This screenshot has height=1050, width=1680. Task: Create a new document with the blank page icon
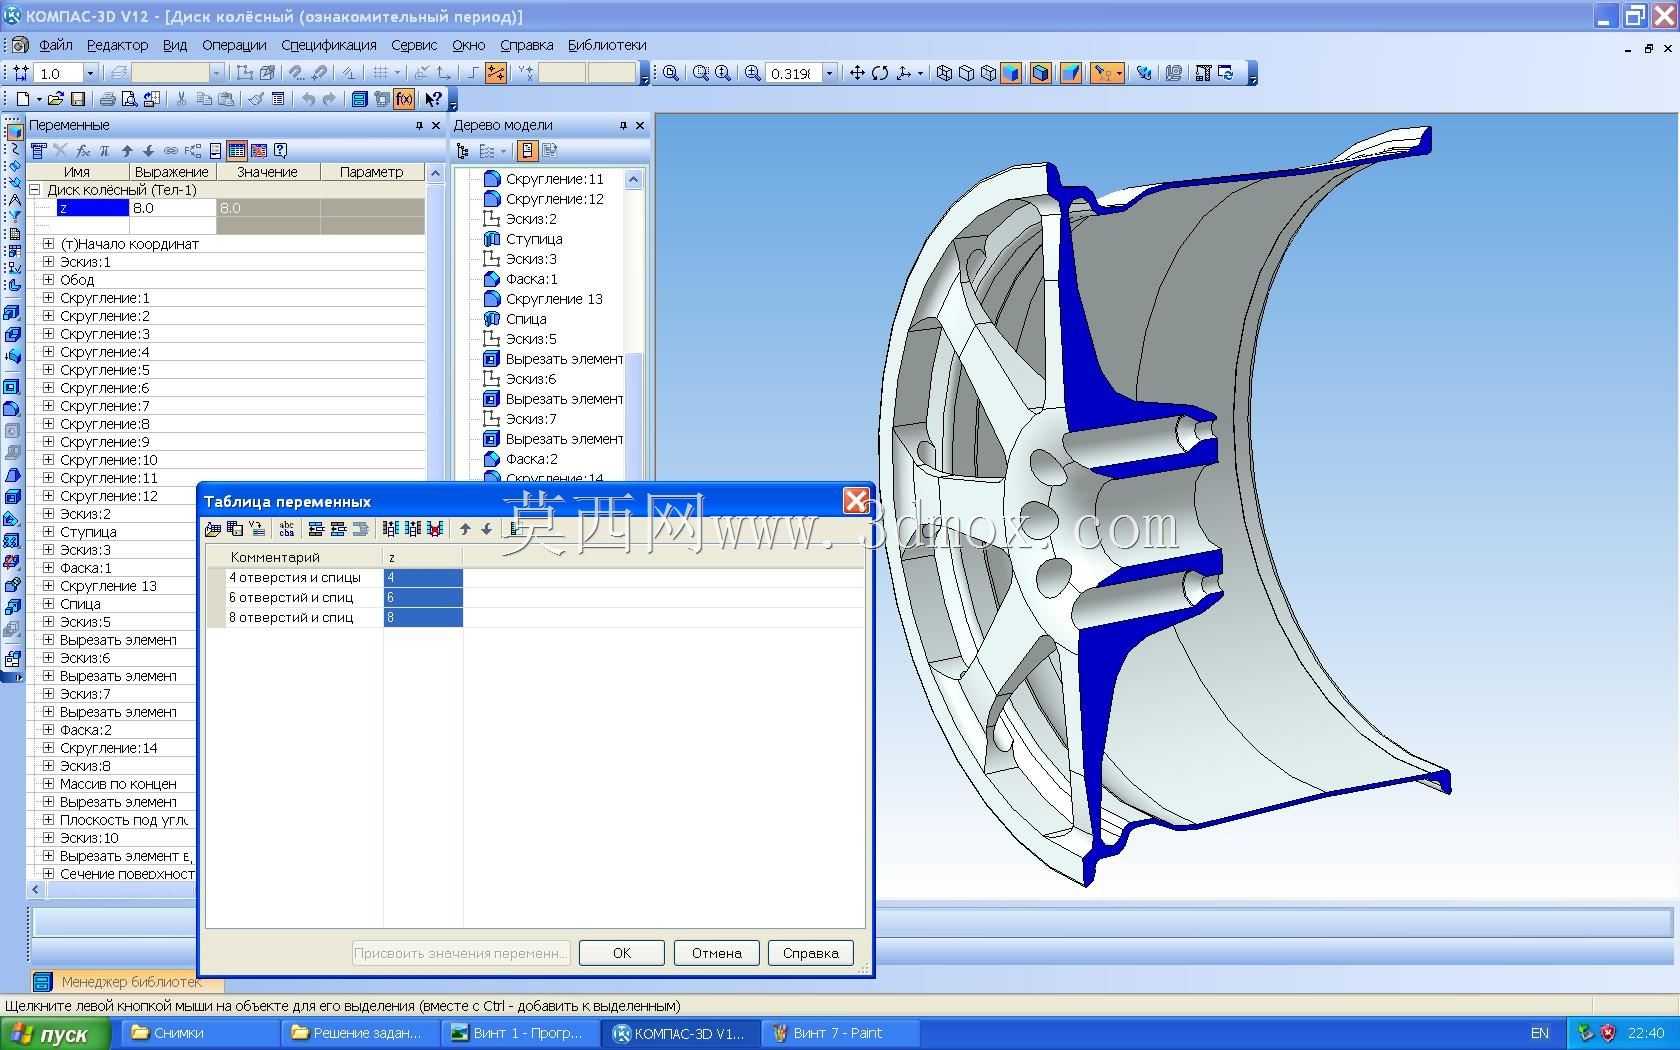coord(22,99)
